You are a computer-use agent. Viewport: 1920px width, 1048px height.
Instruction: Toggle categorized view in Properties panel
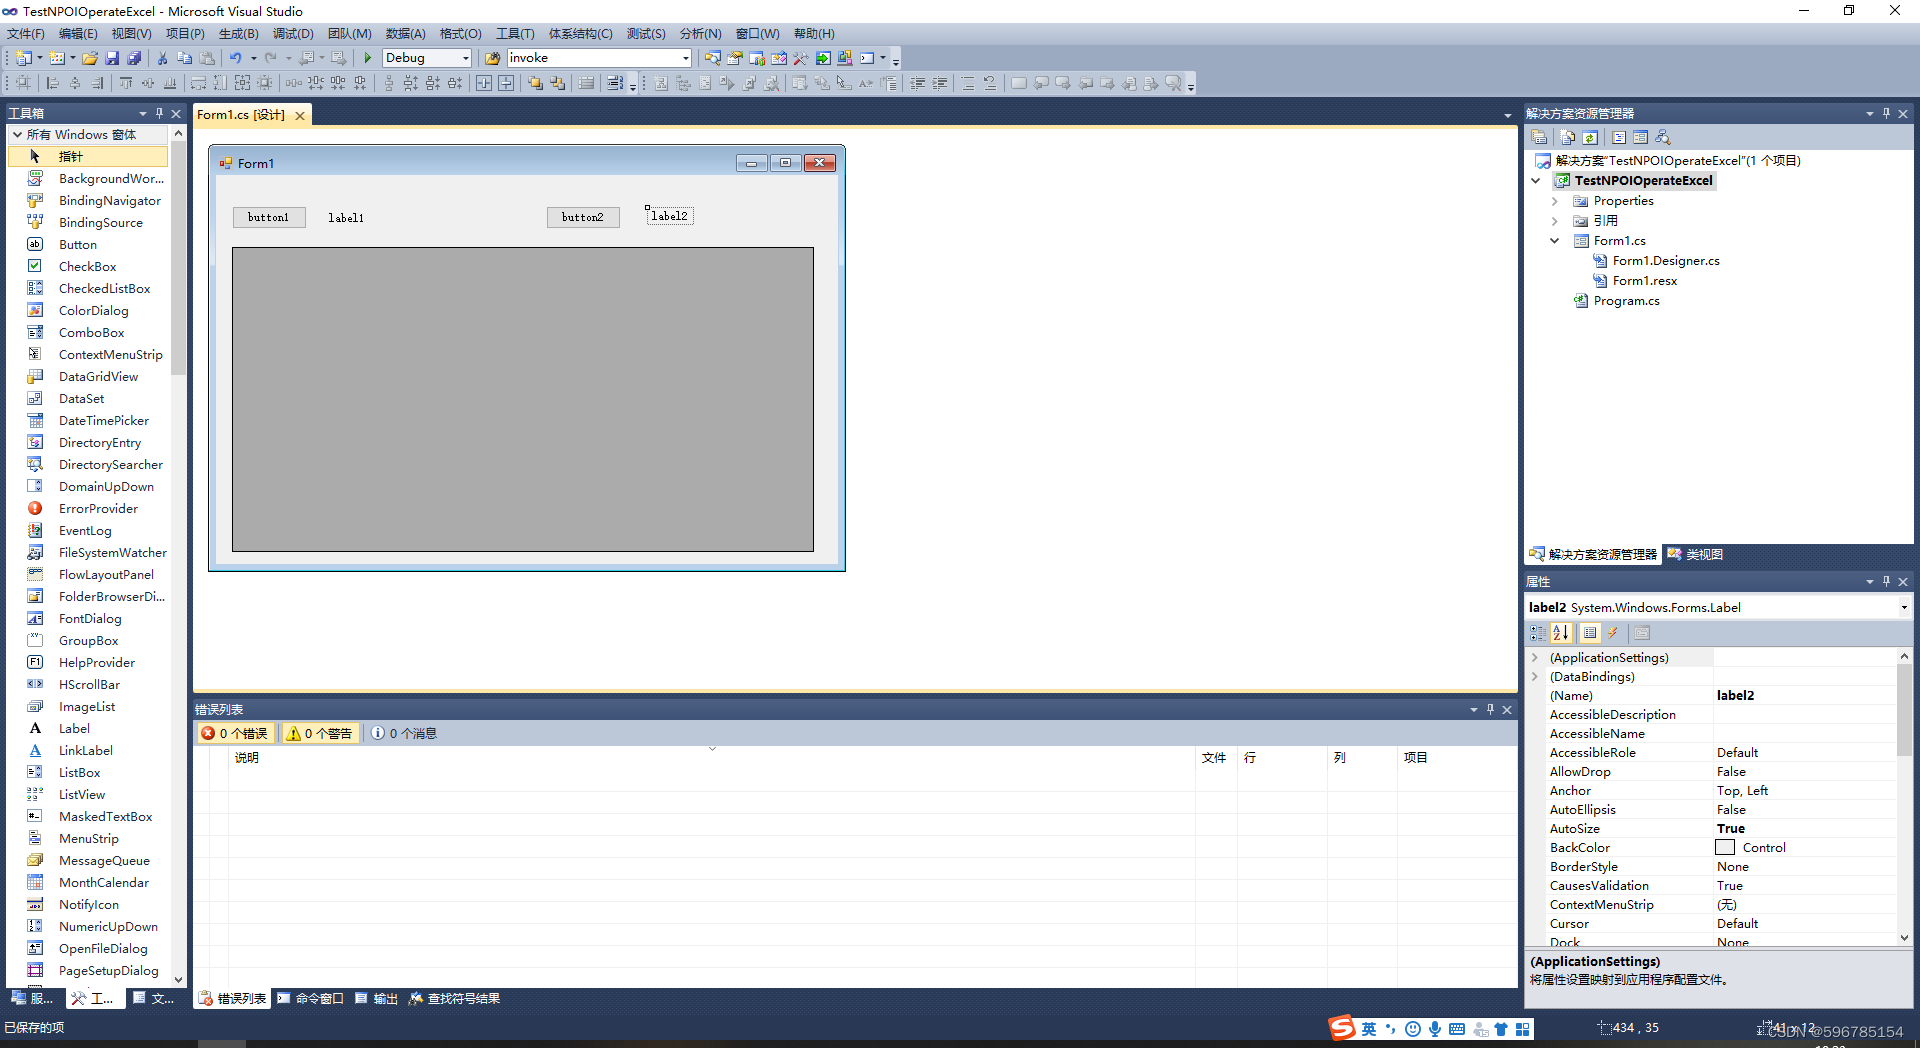1538,633
